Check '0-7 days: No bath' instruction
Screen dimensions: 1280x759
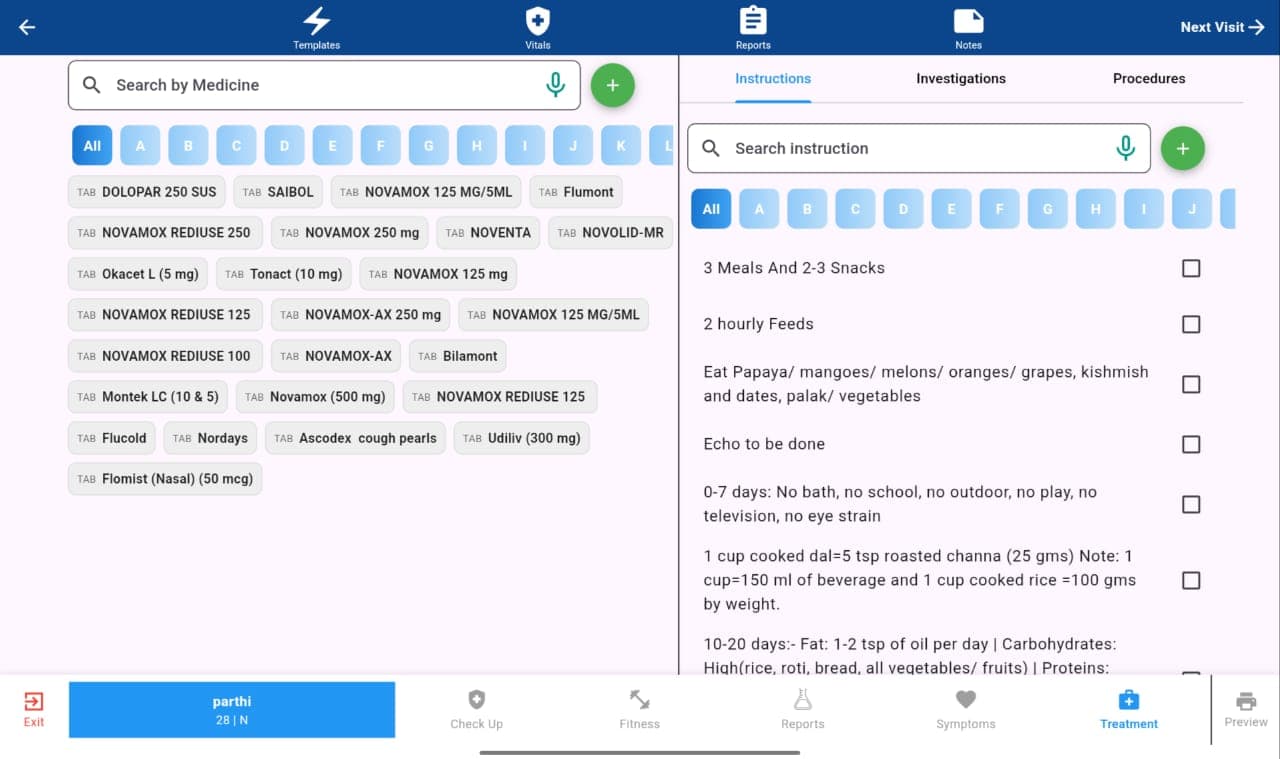(x=1191, y=504)
